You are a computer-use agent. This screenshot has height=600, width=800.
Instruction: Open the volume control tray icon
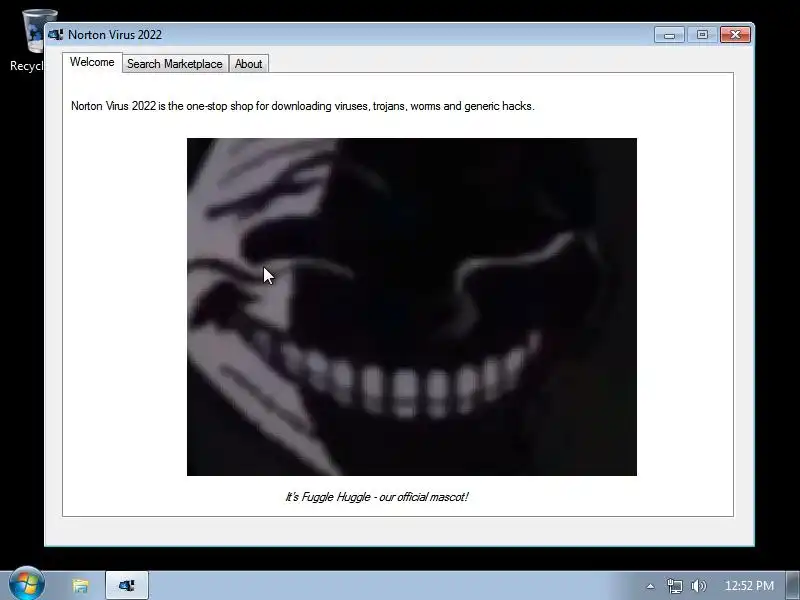click(698, 586)
